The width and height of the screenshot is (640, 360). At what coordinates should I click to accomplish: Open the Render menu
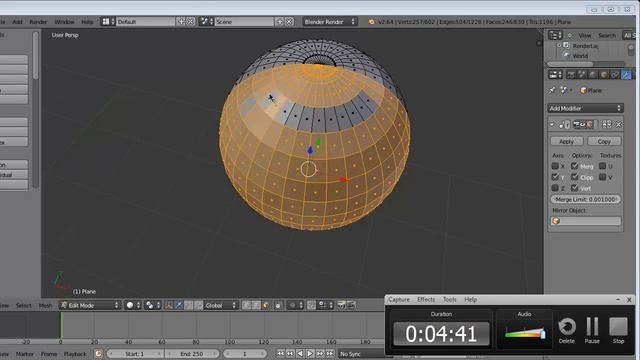pos(38,22)
